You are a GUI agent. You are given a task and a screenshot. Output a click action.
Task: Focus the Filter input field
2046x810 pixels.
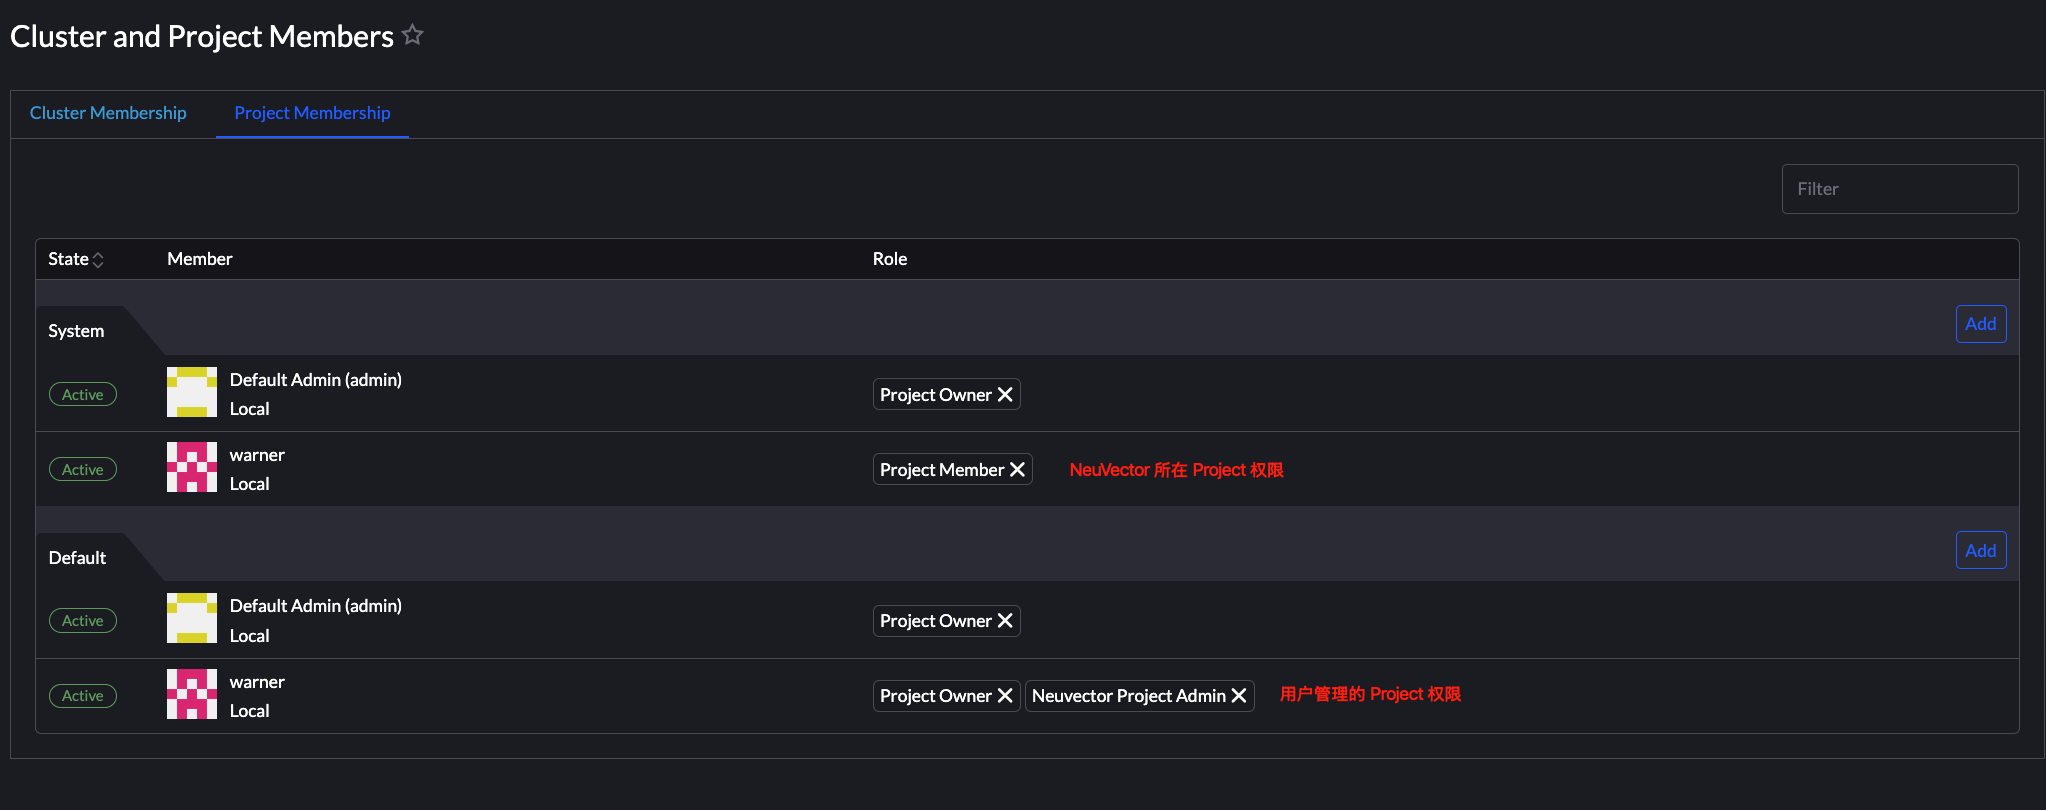point(1899,189)
